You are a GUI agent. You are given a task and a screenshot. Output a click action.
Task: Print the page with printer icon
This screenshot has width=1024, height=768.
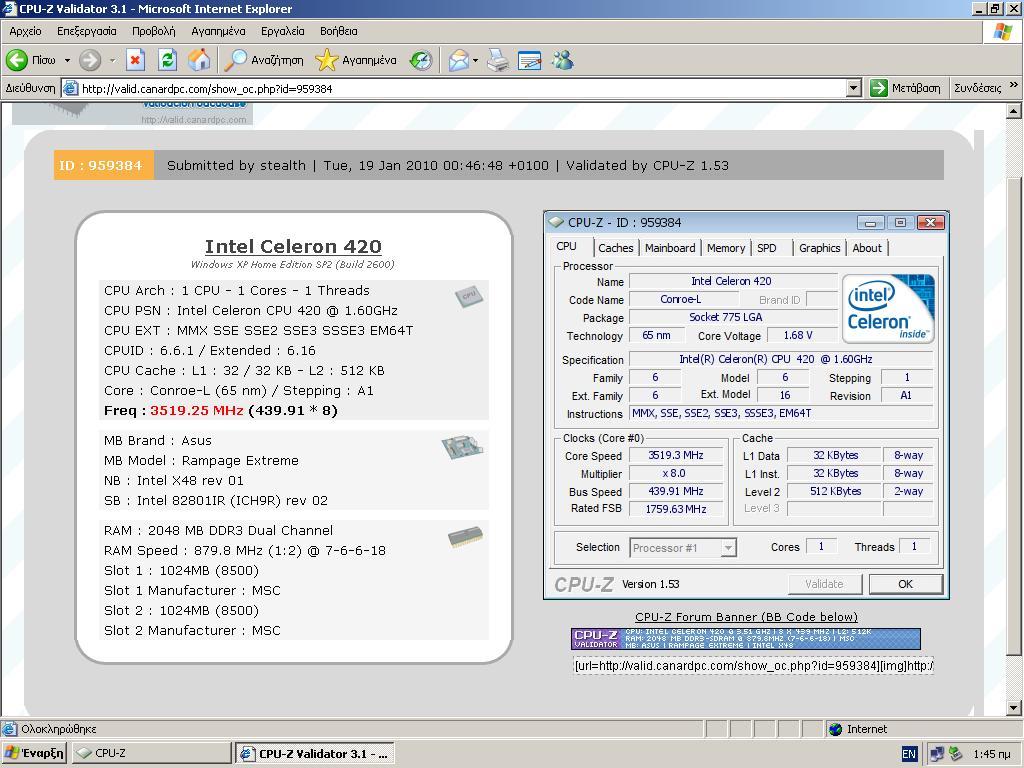498,60
